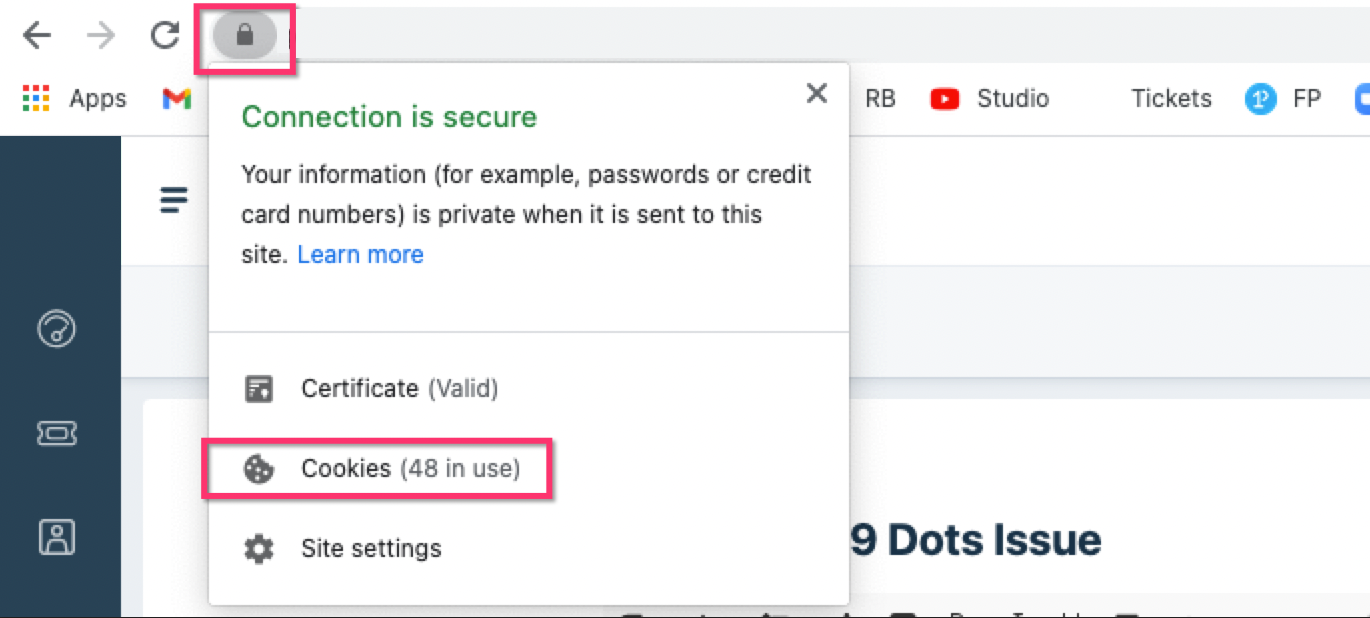Click the FP bookmark icon
The image size is (1370, 618).
(1260, 98)
